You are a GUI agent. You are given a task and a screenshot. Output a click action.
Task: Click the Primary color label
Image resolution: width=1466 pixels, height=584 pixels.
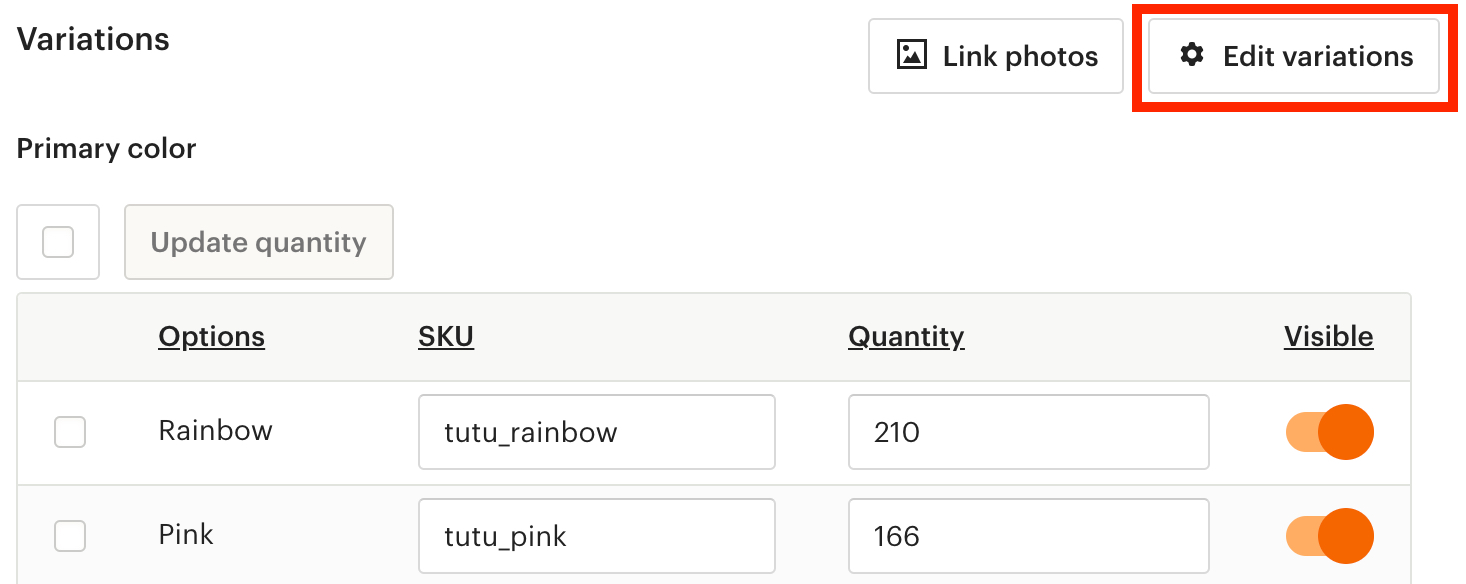click(x=105, y=148)
